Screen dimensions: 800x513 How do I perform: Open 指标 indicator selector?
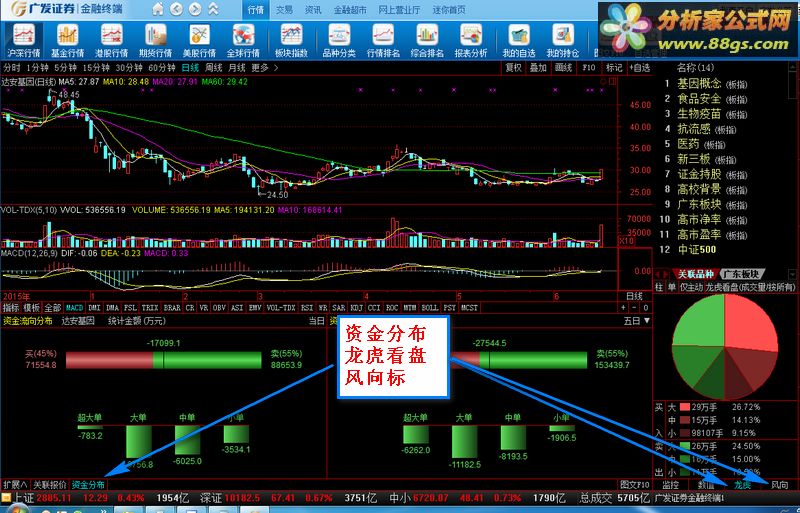pyautogui.click(x=11, y=308)
